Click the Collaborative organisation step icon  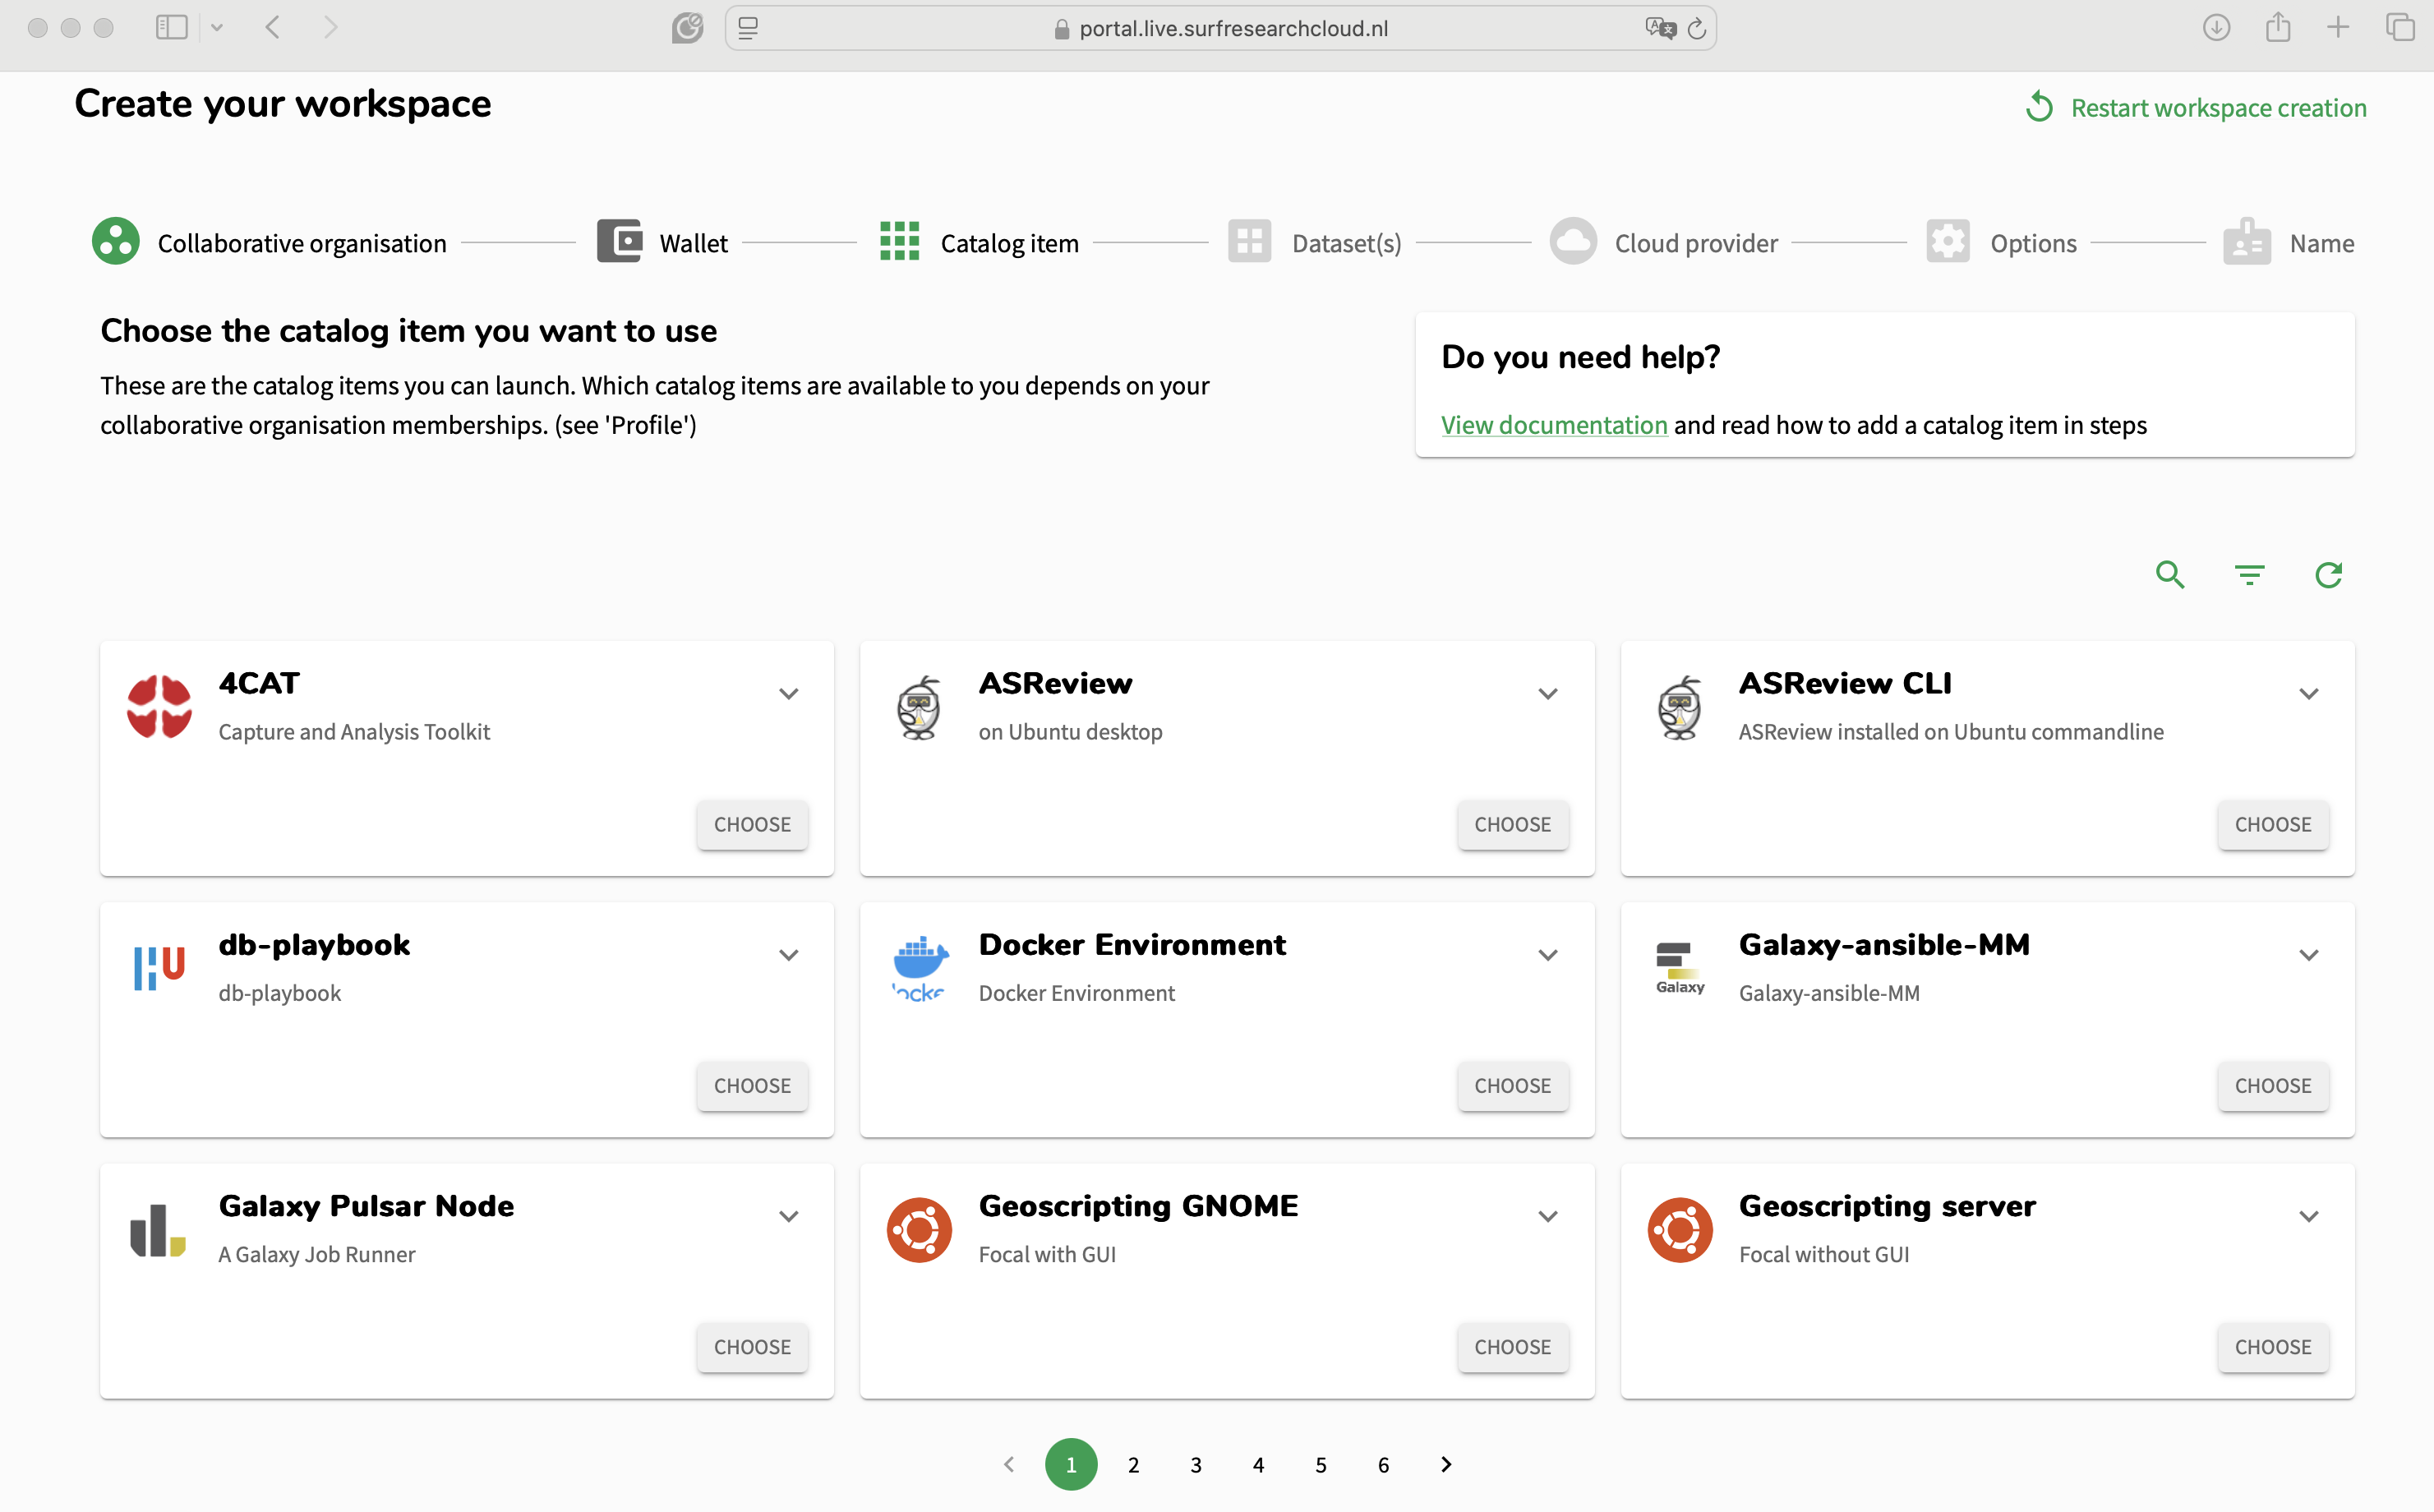point(116,242)
